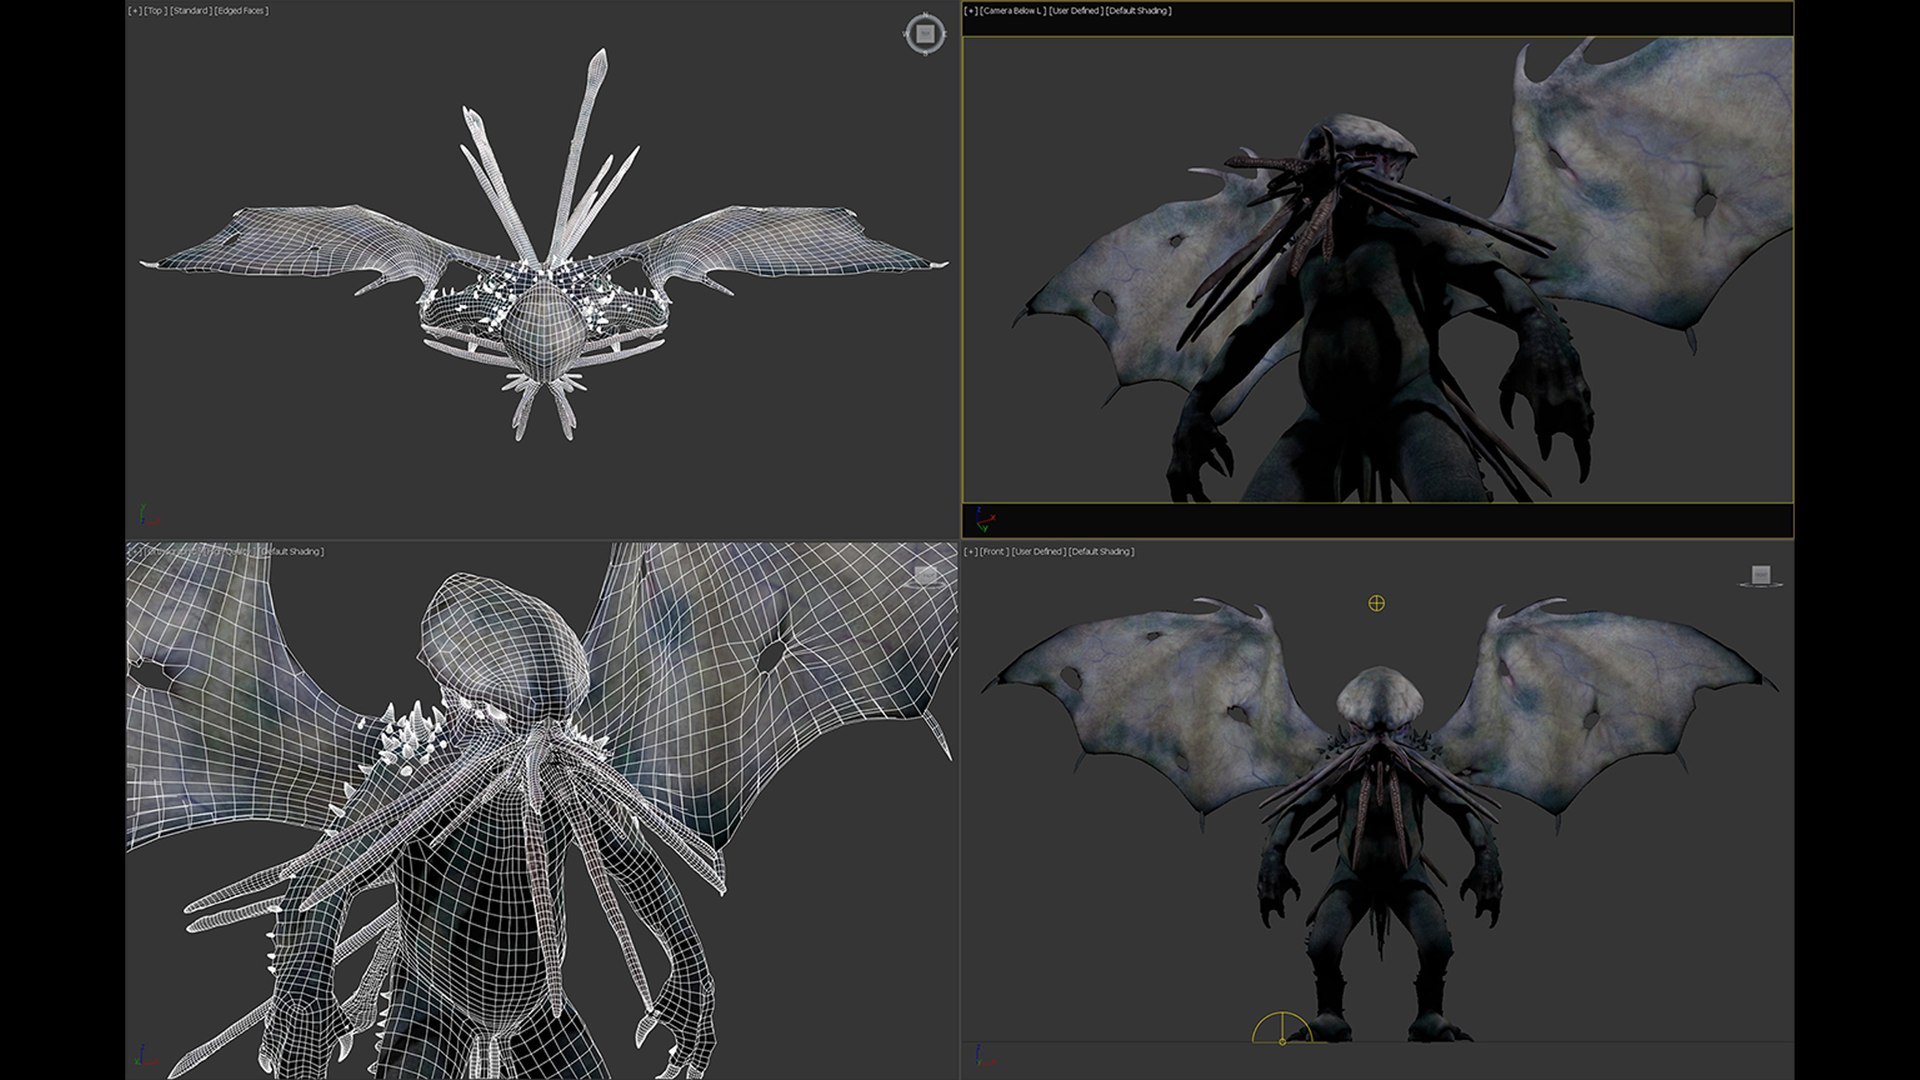Screen dimensions: 1920x1080
Task: Open [Default Shading] menu in camera viewport
Action: 1139,11
